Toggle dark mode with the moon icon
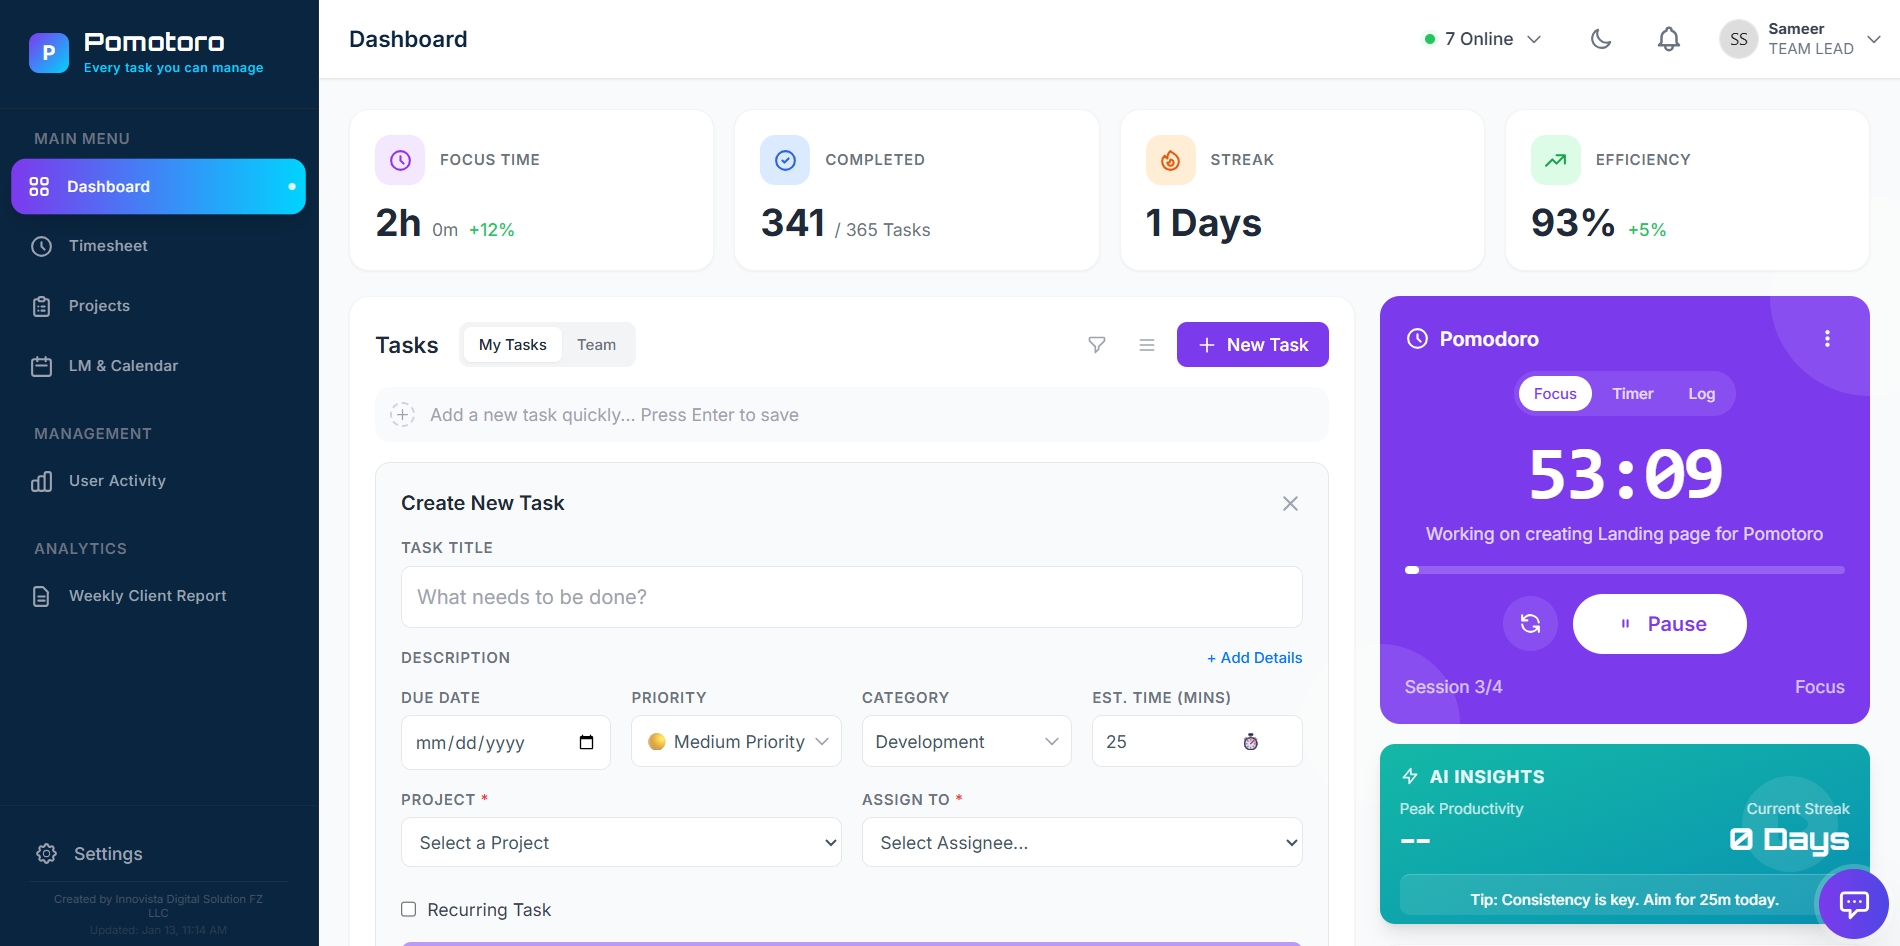 1601,39
